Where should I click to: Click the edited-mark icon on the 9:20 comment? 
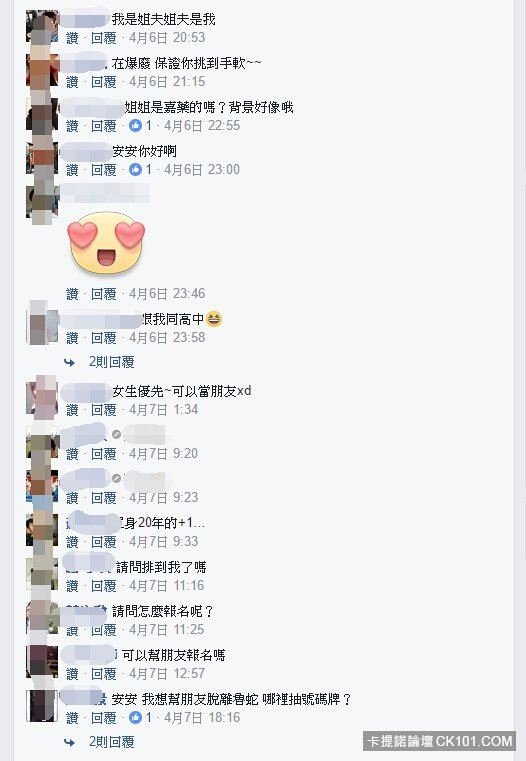click(116, 434)
